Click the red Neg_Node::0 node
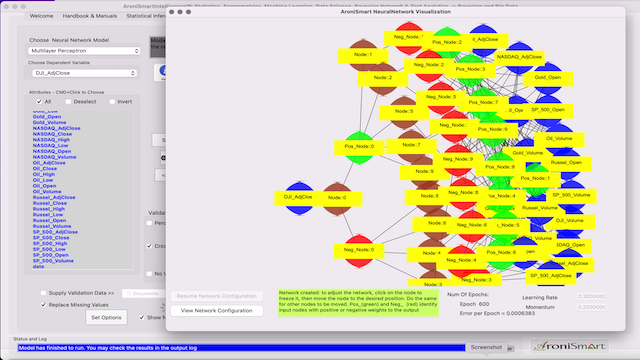Image resolution: width=640 pixels, height=360 pixels. (x=359, y=251)
